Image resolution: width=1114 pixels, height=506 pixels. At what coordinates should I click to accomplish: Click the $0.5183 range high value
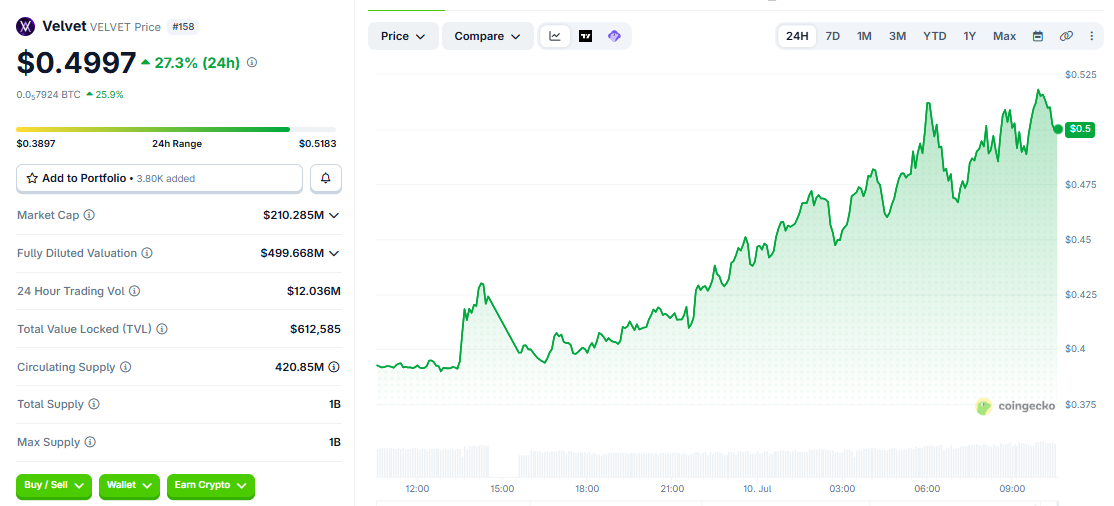click(x=318, y=144)
